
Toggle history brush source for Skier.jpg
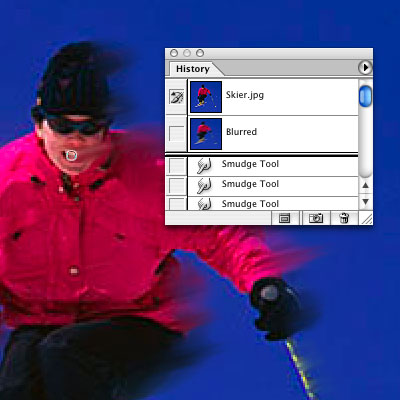pyautogui.click(x=177, y=97)
